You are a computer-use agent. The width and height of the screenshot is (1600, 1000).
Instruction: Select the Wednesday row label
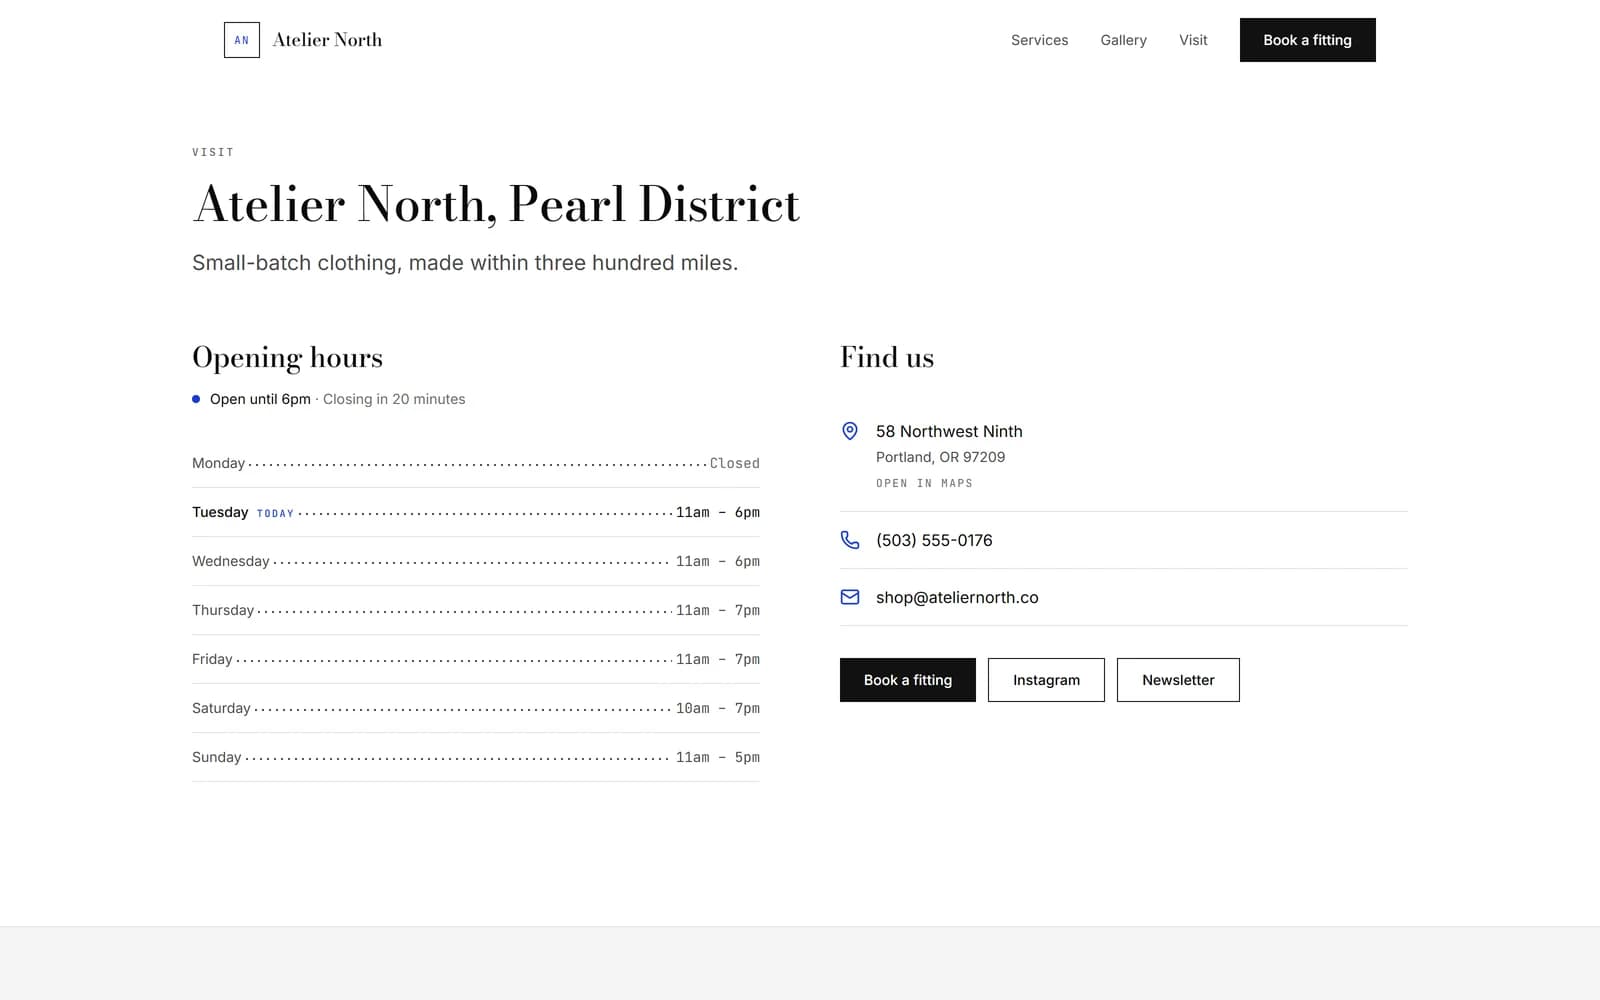tap(231, 561)
